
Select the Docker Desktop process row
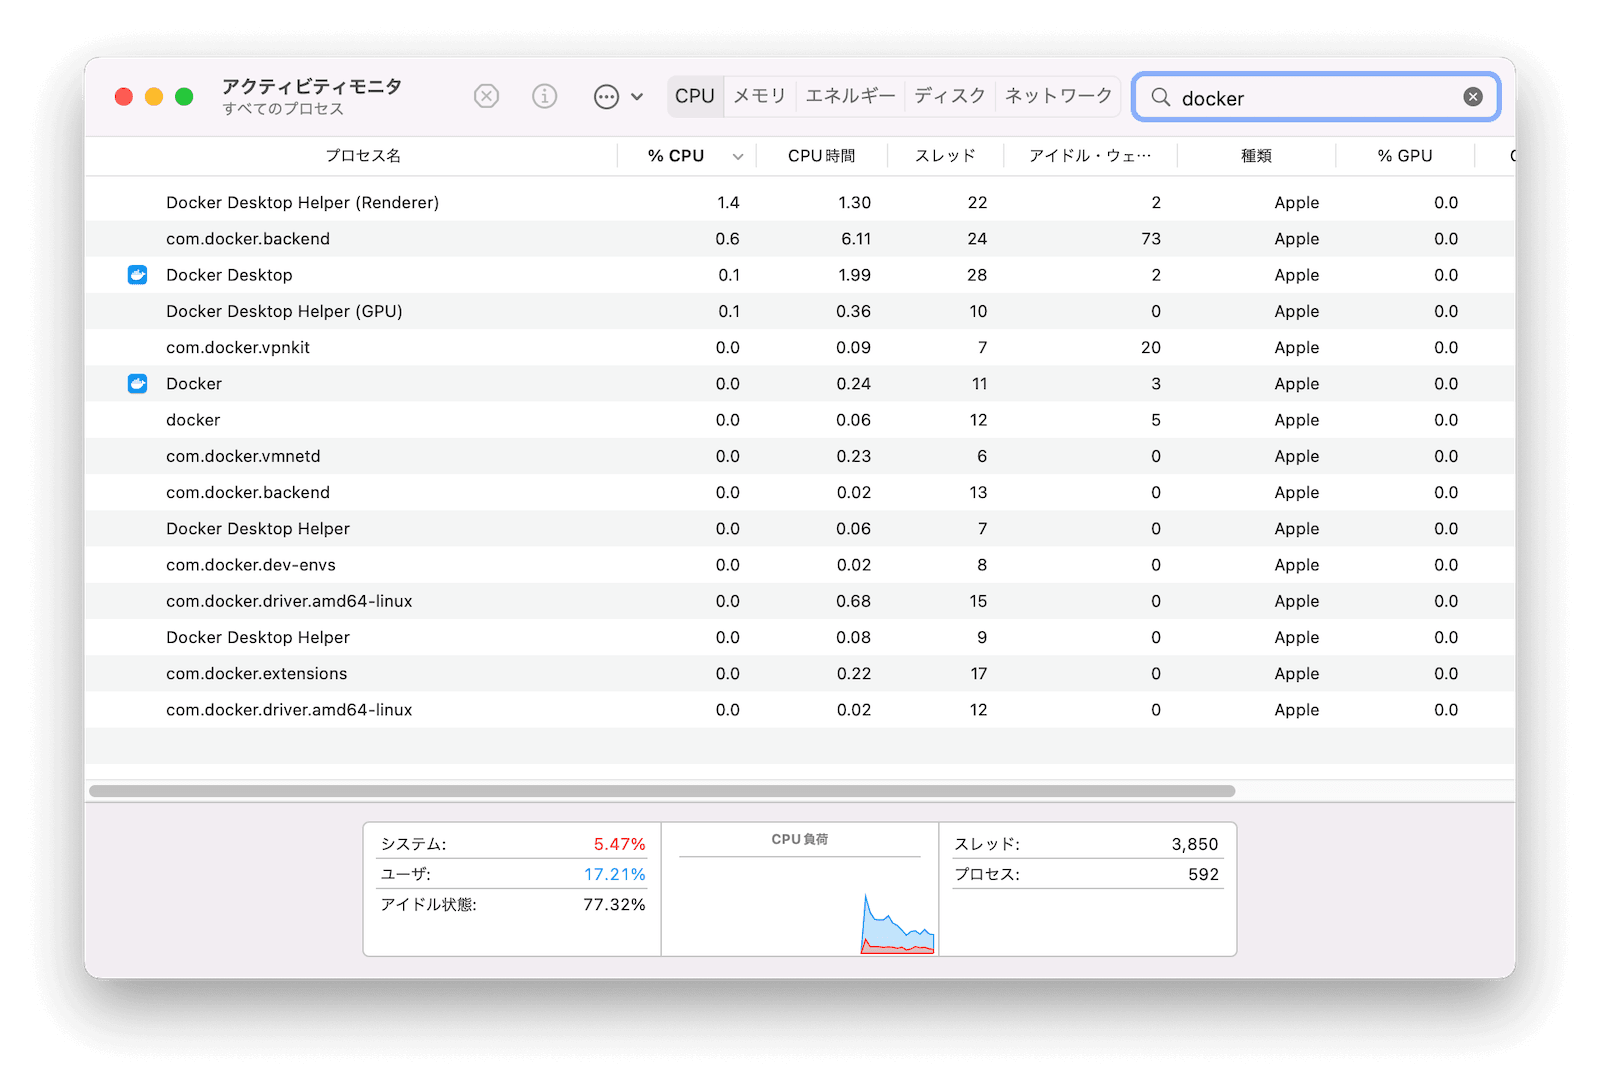(x=800, y=275)
